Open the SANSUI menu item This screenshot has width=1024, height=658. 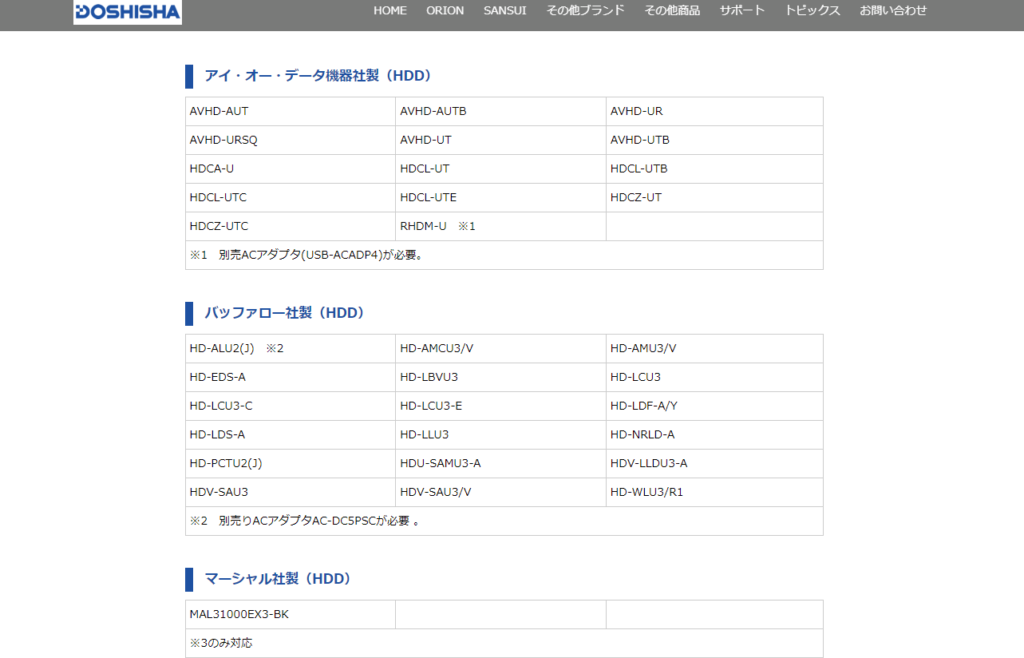505,10
